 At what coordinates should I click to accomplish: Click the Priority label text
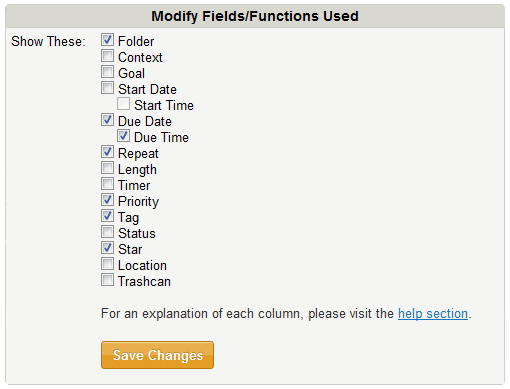[x=138, y=202]
